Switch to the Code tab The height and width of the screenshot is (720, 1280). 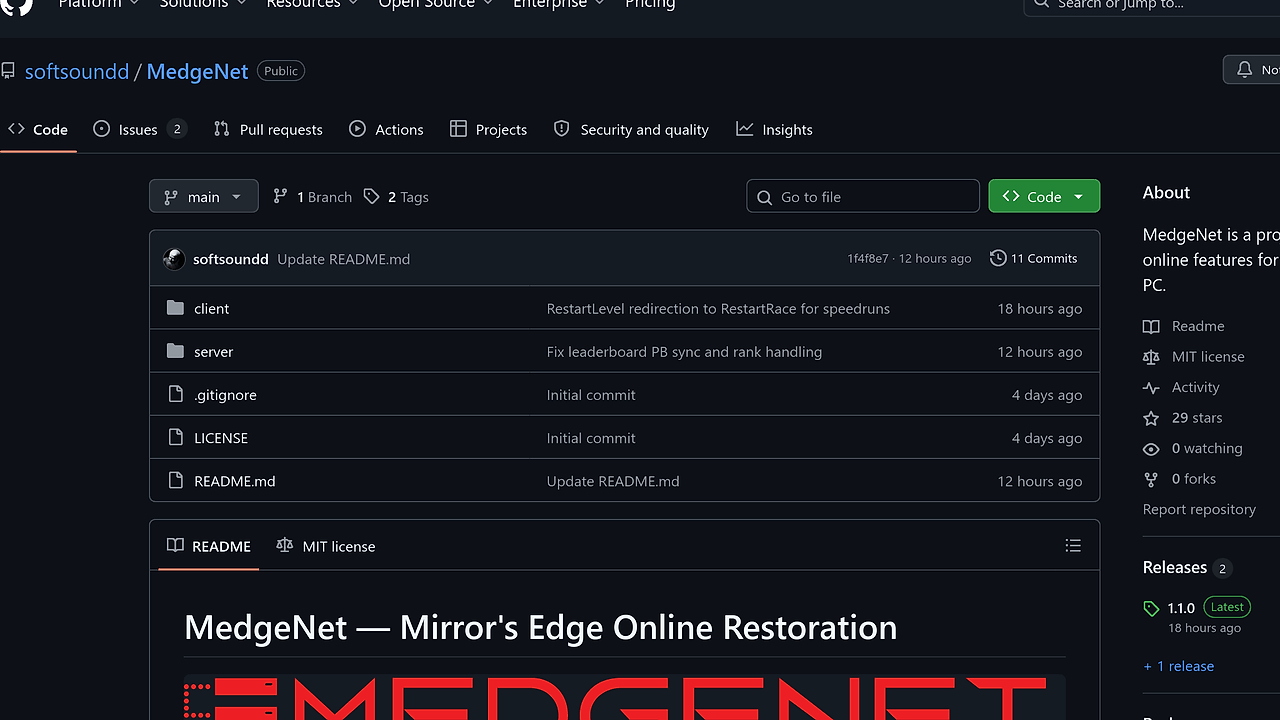(x=38, y=129)
